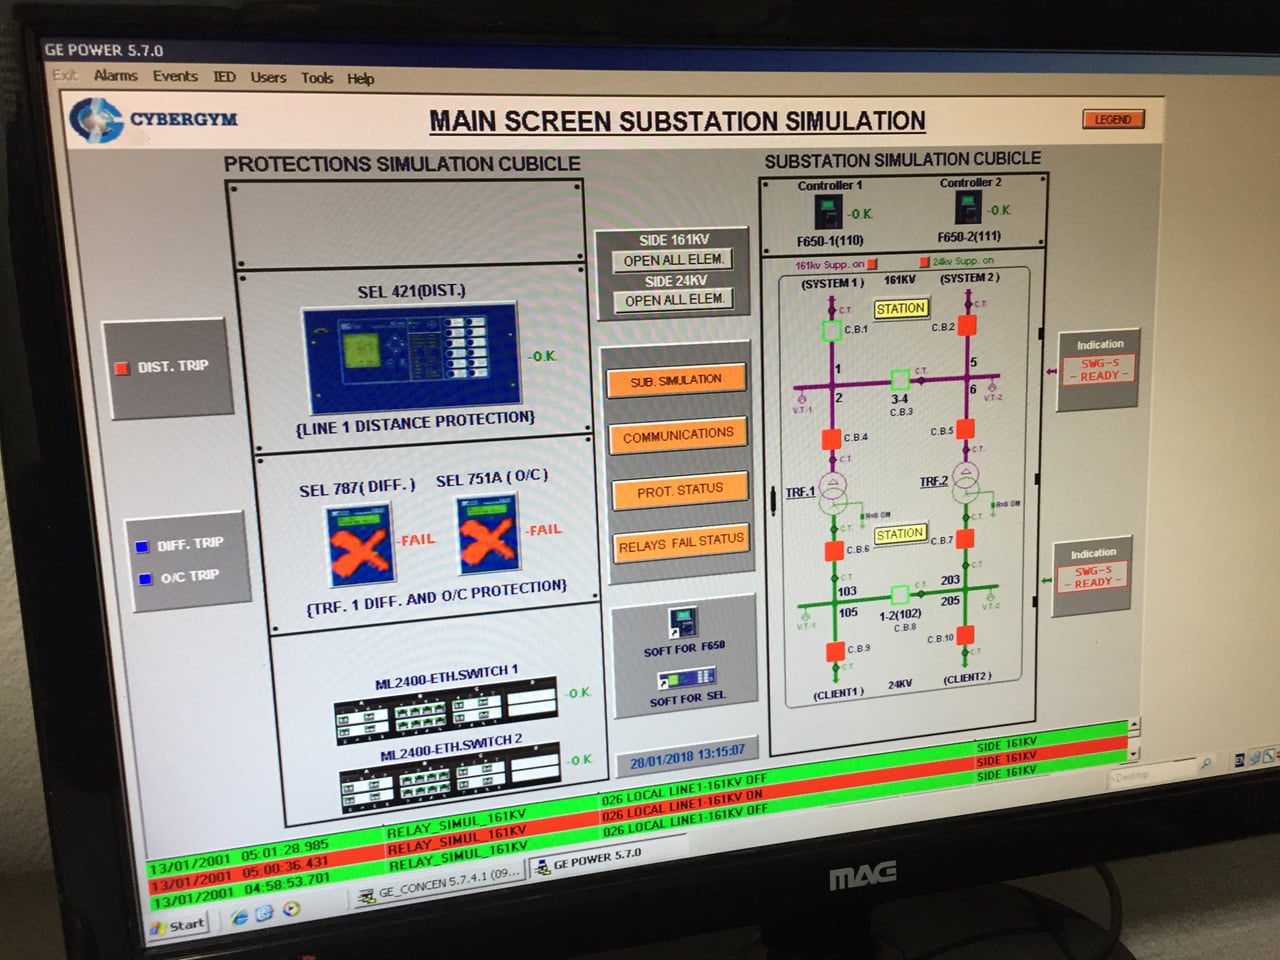Open the IED menu

pos(224,77)
